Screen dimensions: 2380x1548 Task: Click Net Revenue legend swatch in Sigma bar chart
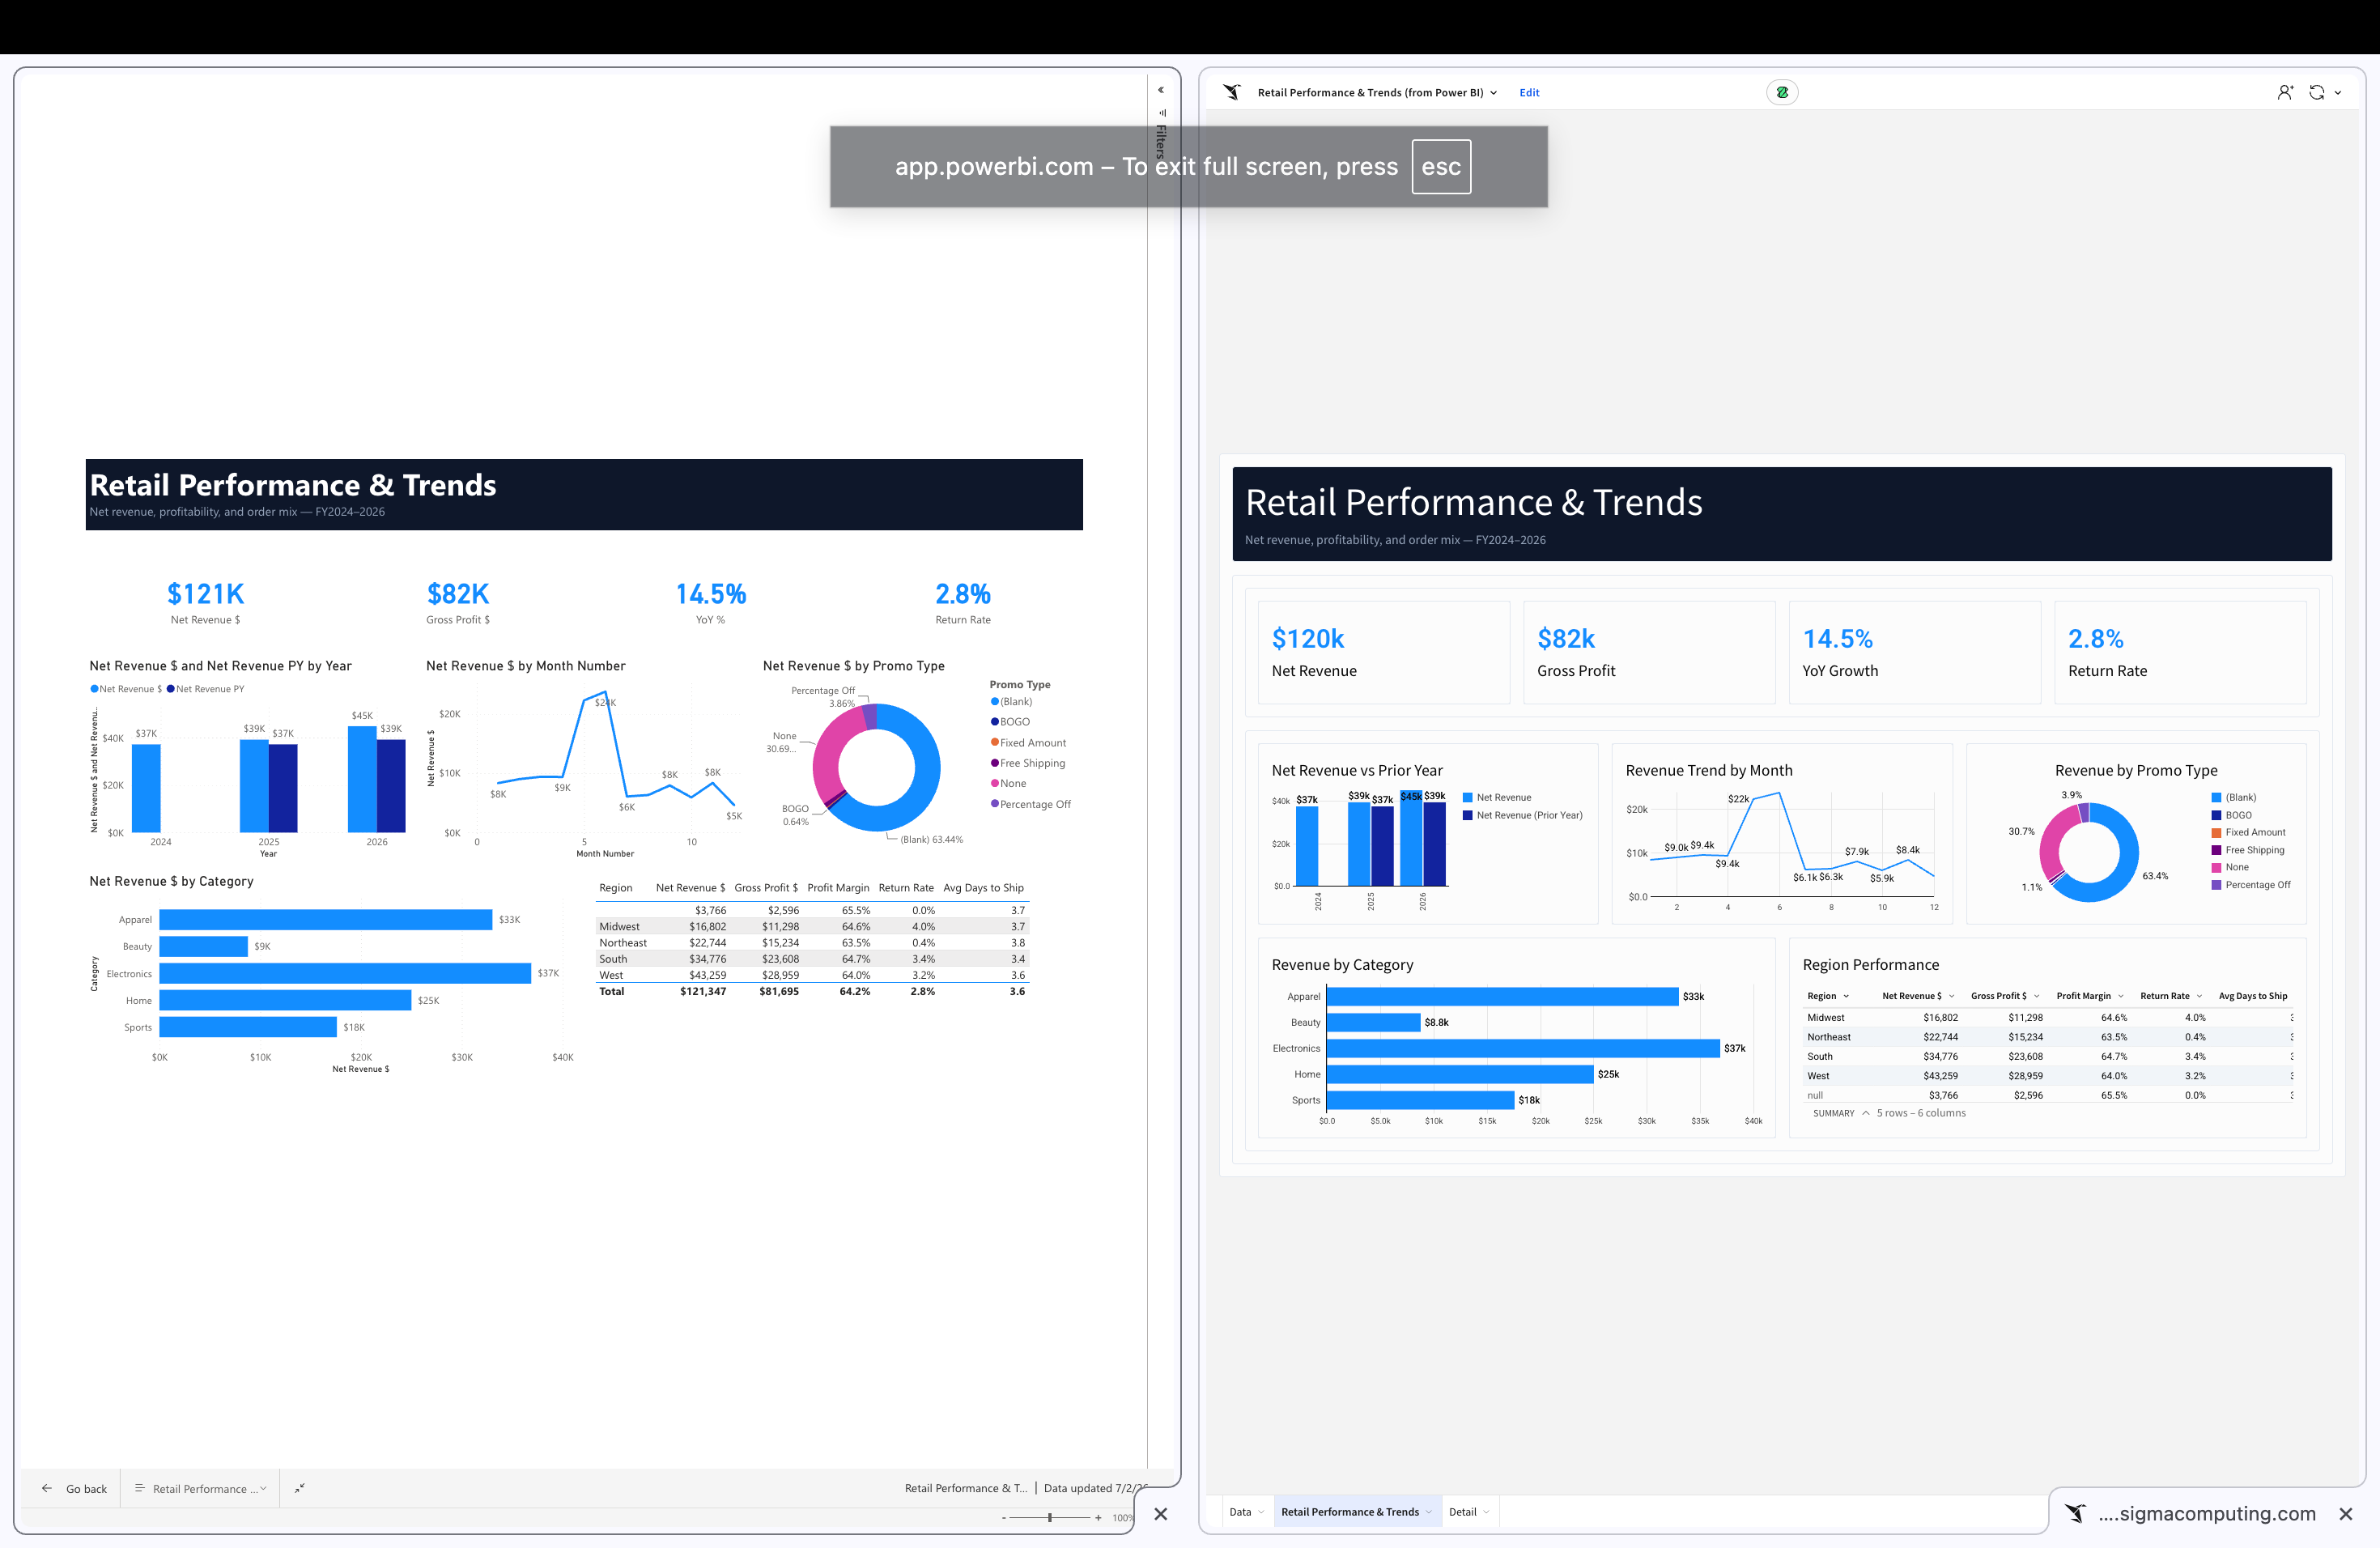[1467, 798]
